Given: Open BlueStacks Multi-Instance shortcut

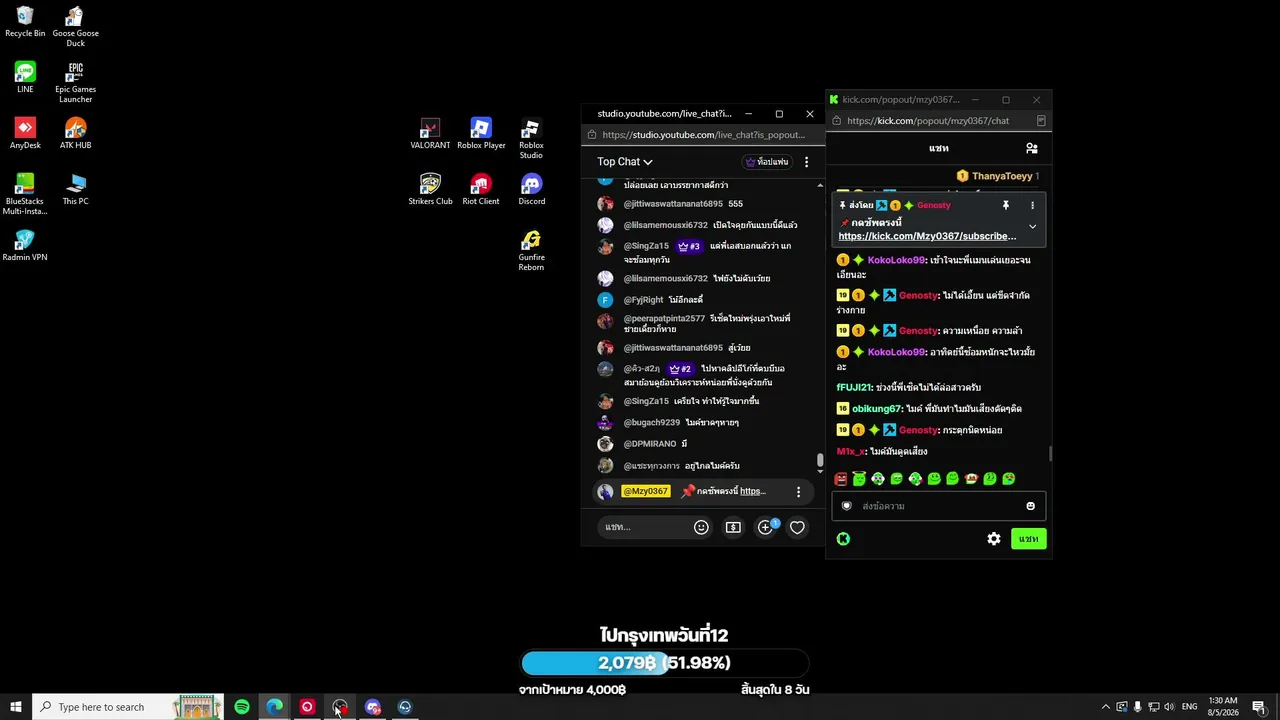Looking at the screenshot, I should point(25,195).
